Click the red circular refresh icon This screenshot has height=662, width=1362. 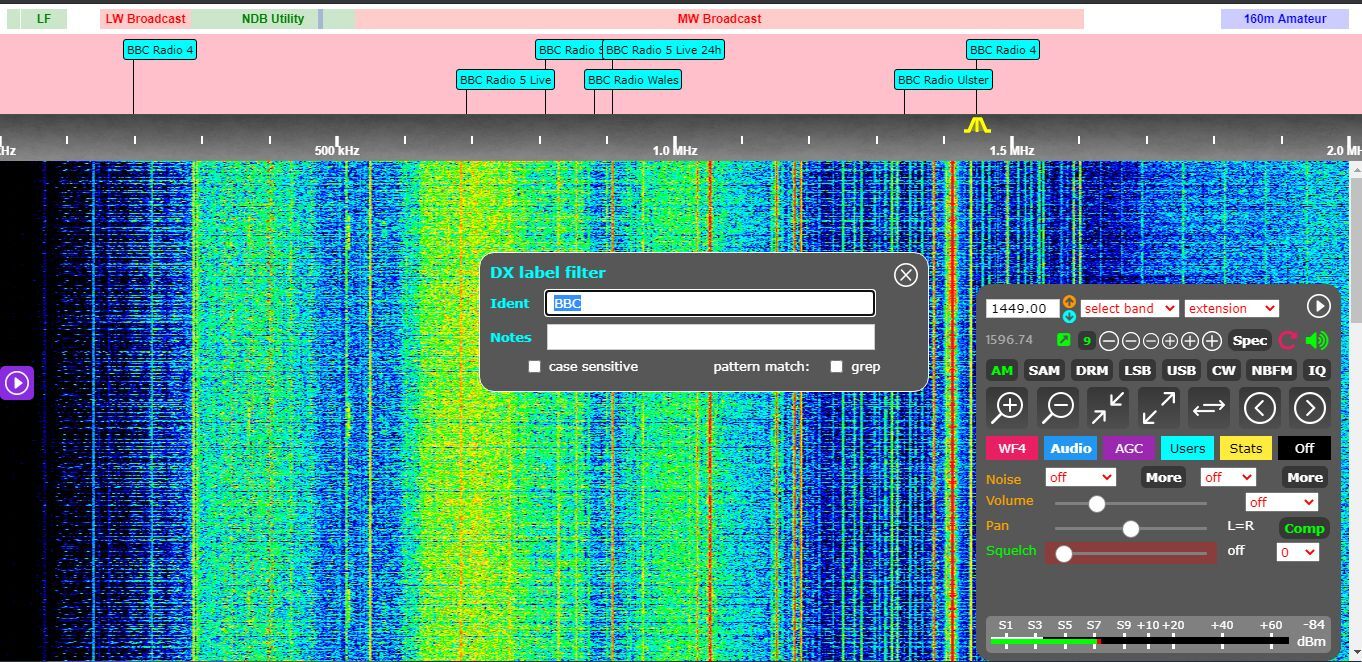(x=1288, y=341)
